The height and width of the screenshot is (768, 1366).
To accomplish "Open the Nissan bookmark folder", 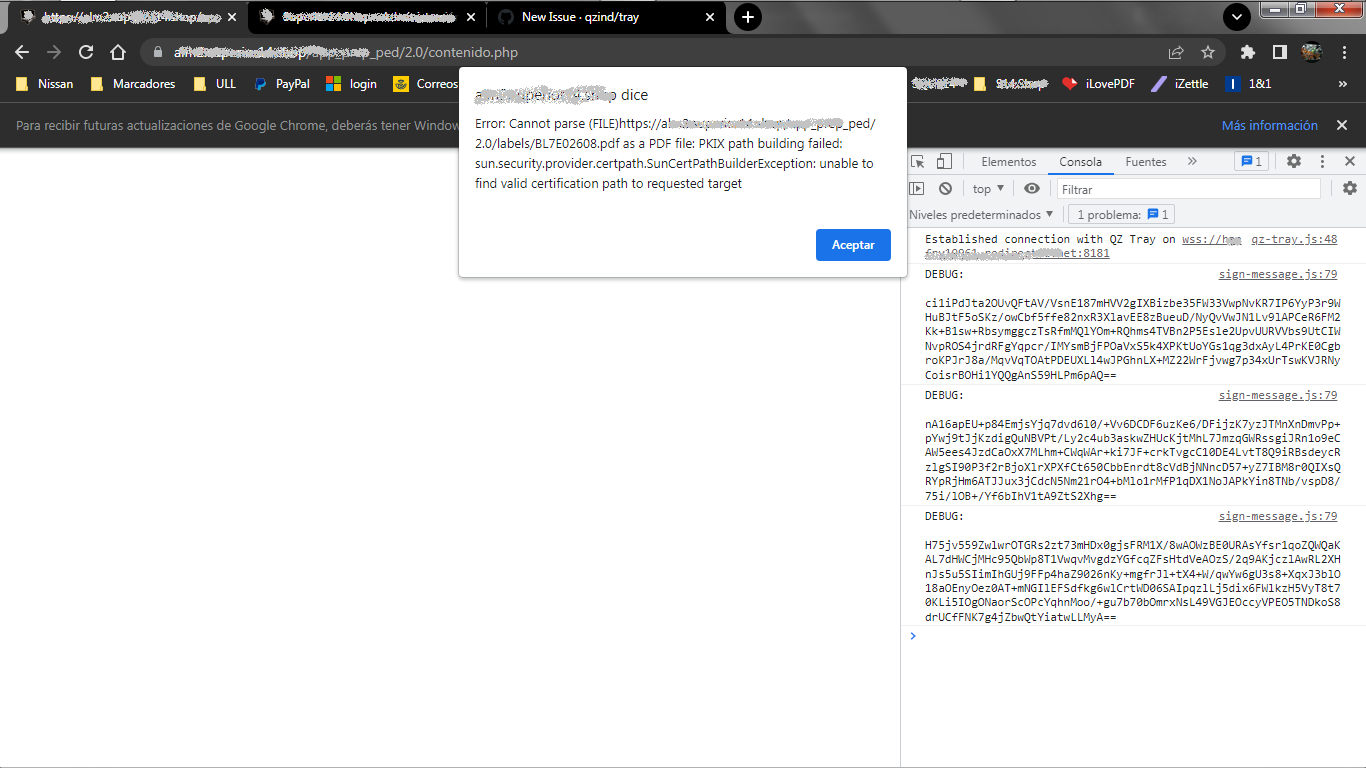I will [45, 84].
